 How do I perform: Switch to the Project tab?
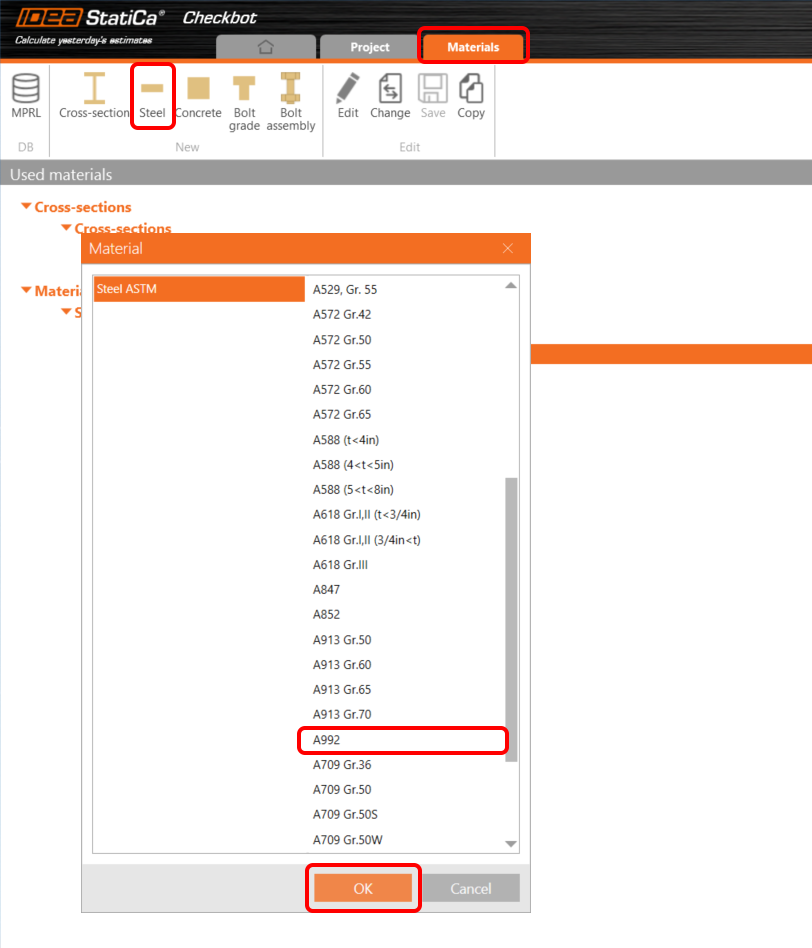pos(370,47)
